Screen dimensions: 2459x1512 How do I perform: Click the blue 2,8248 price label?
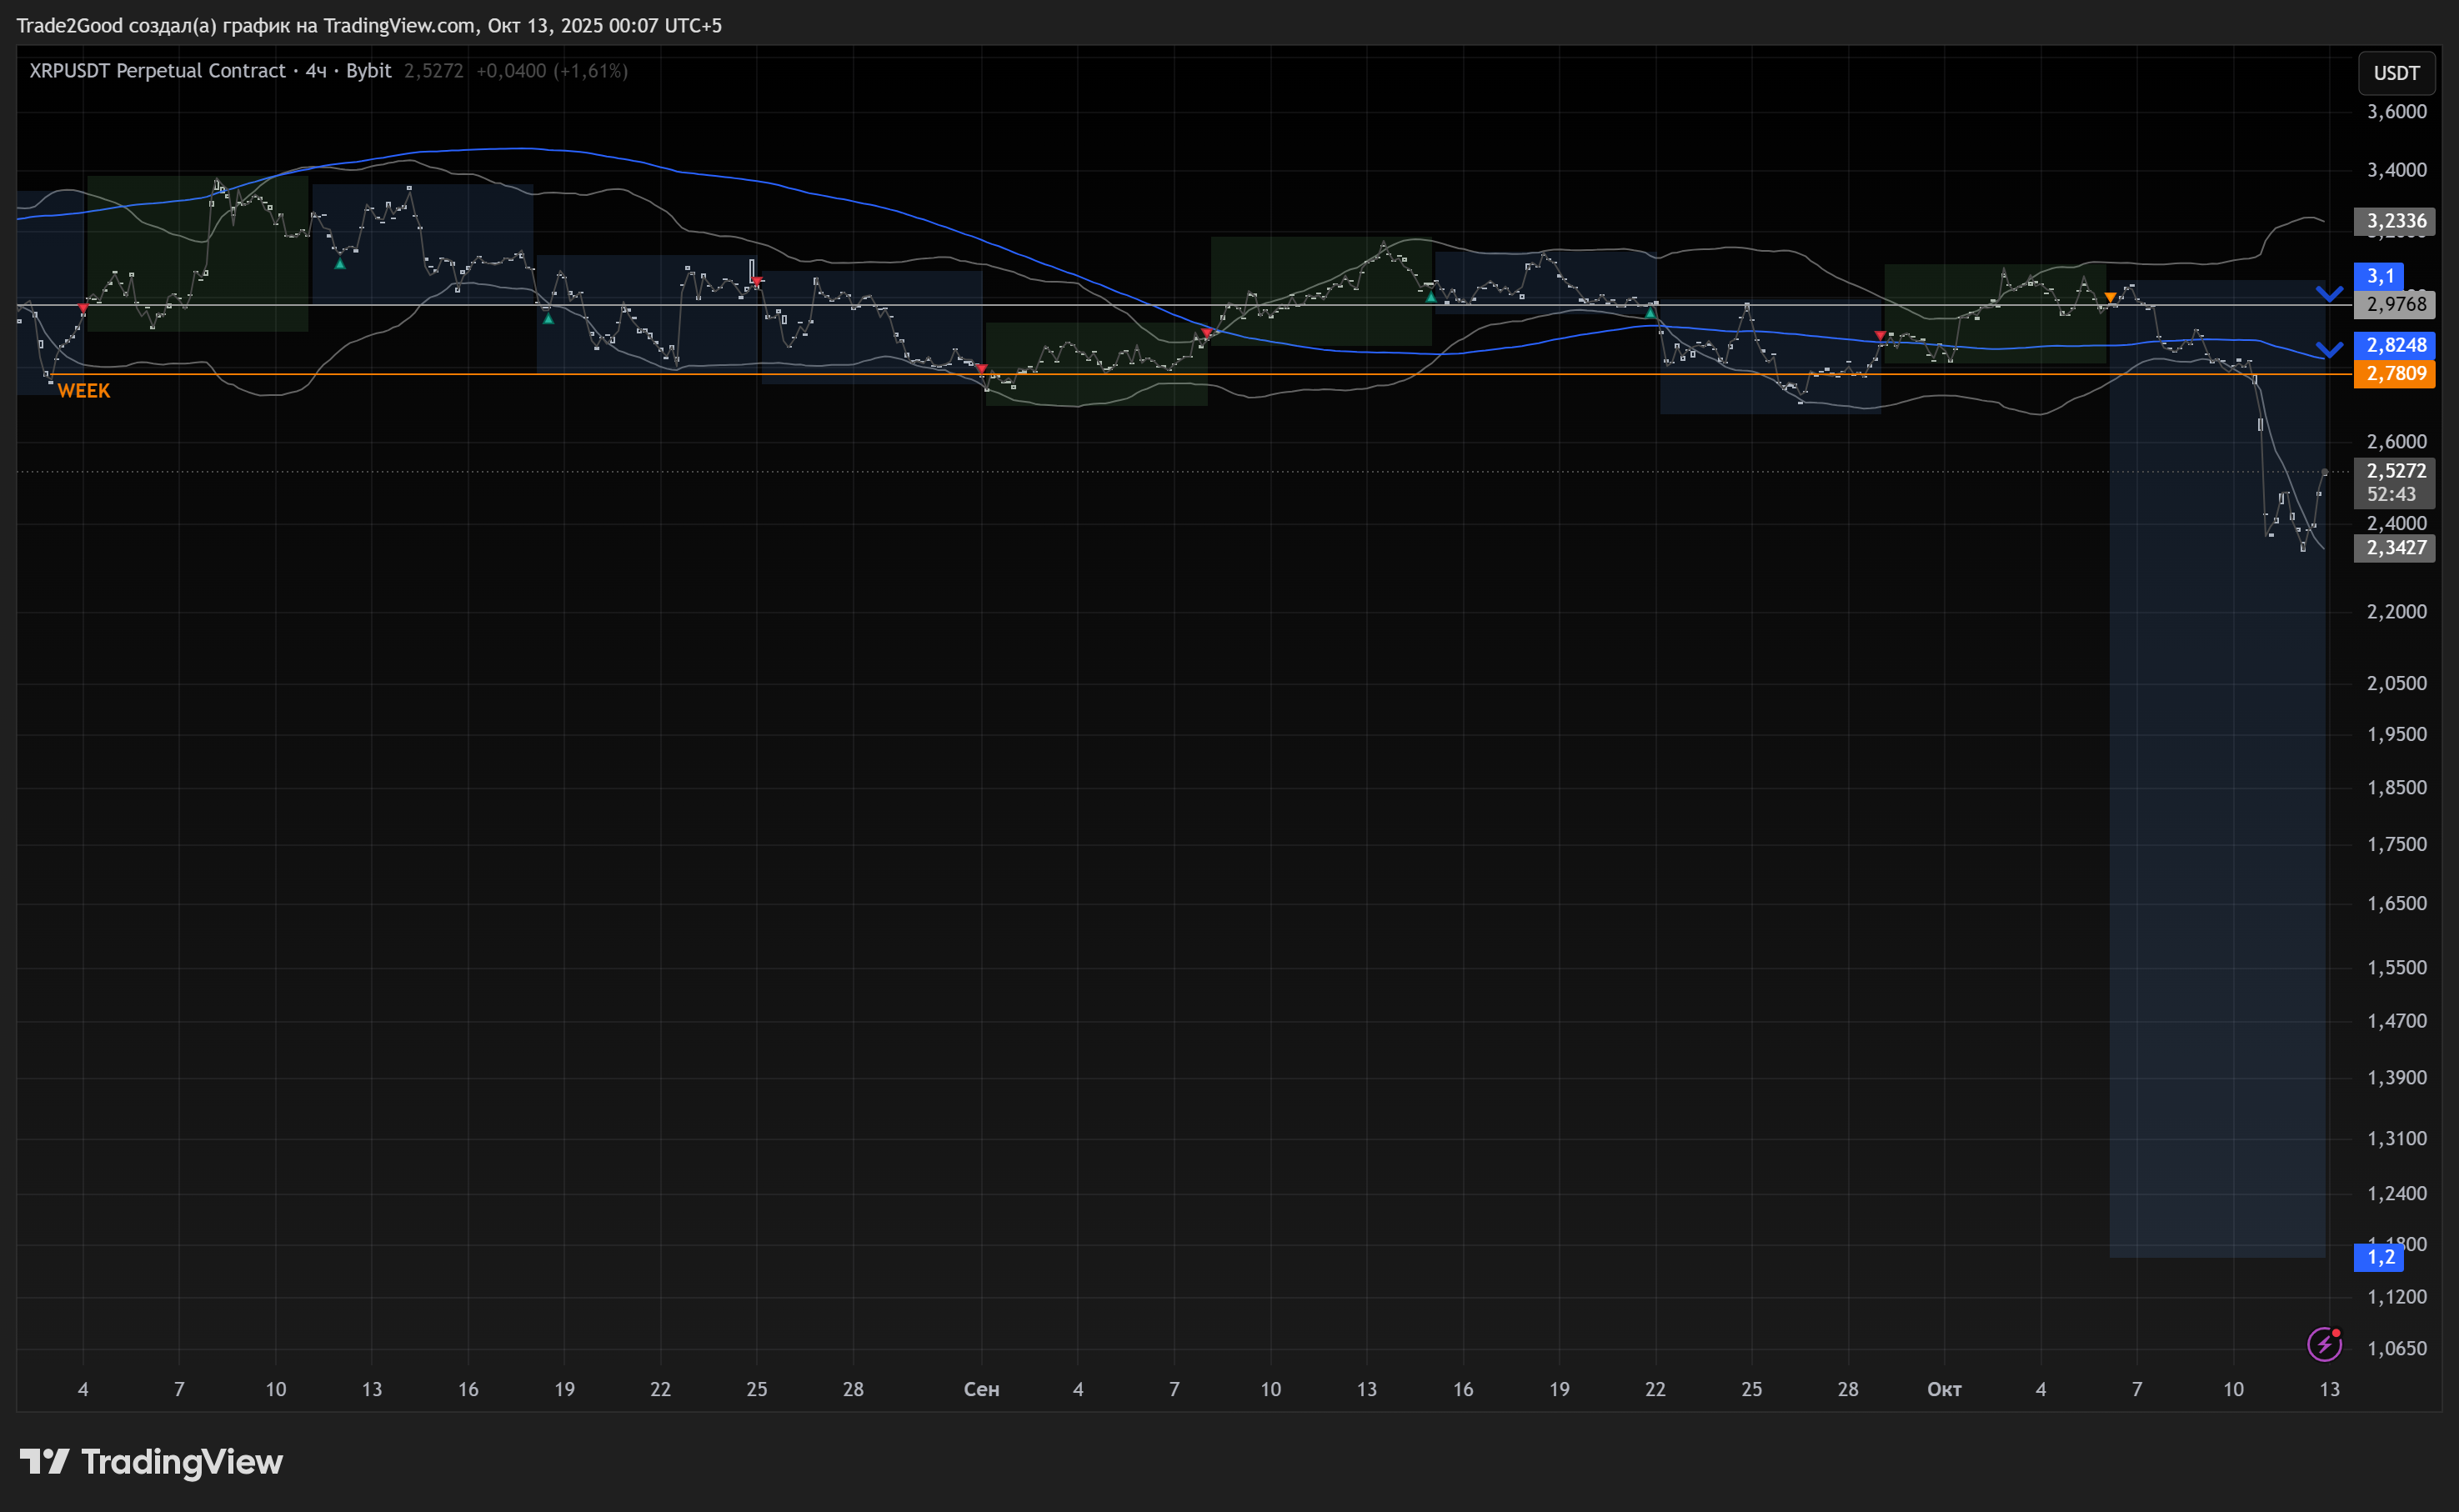2394,345
